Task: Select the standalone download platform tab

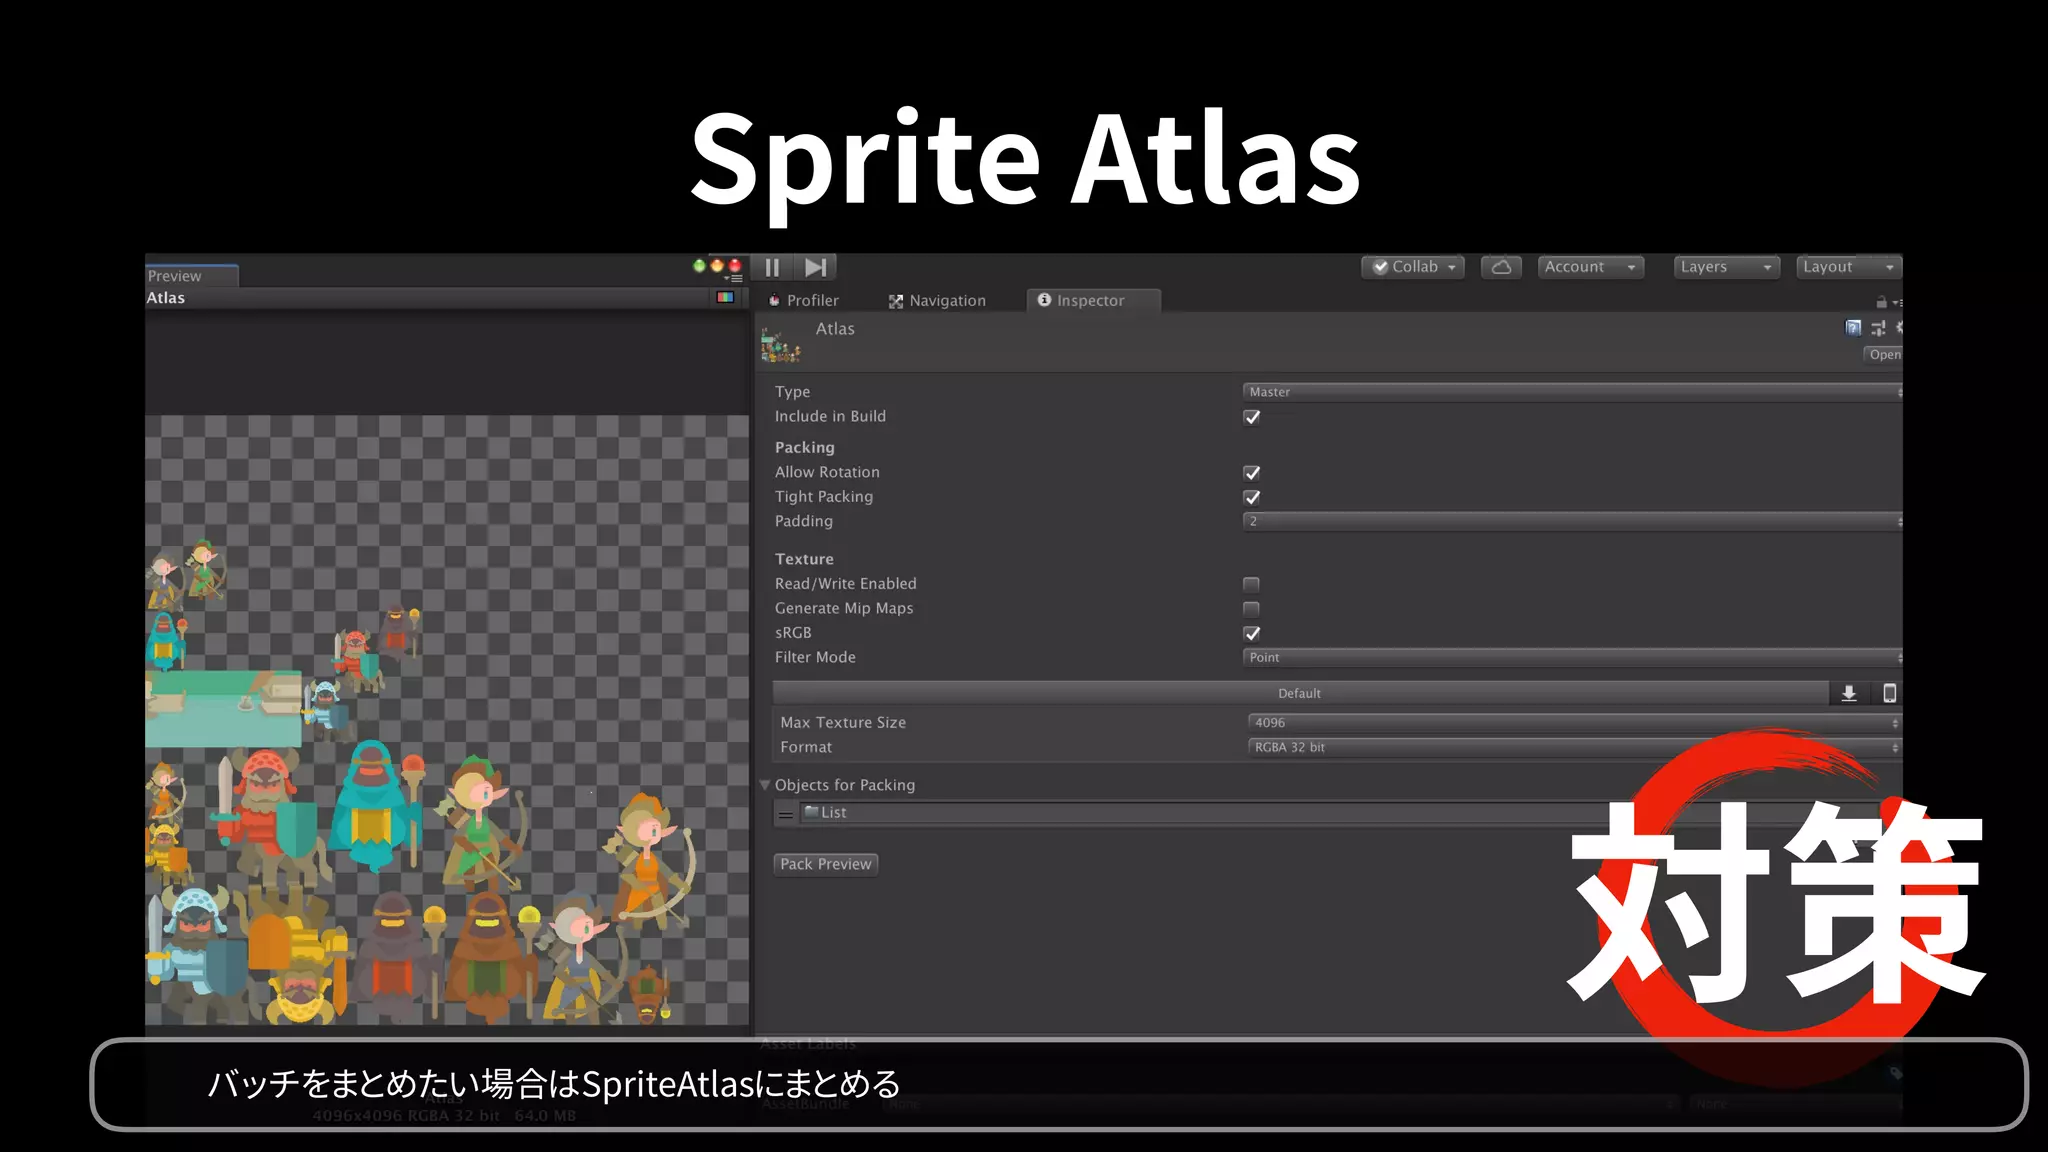Action: [x=1849, y=693]
